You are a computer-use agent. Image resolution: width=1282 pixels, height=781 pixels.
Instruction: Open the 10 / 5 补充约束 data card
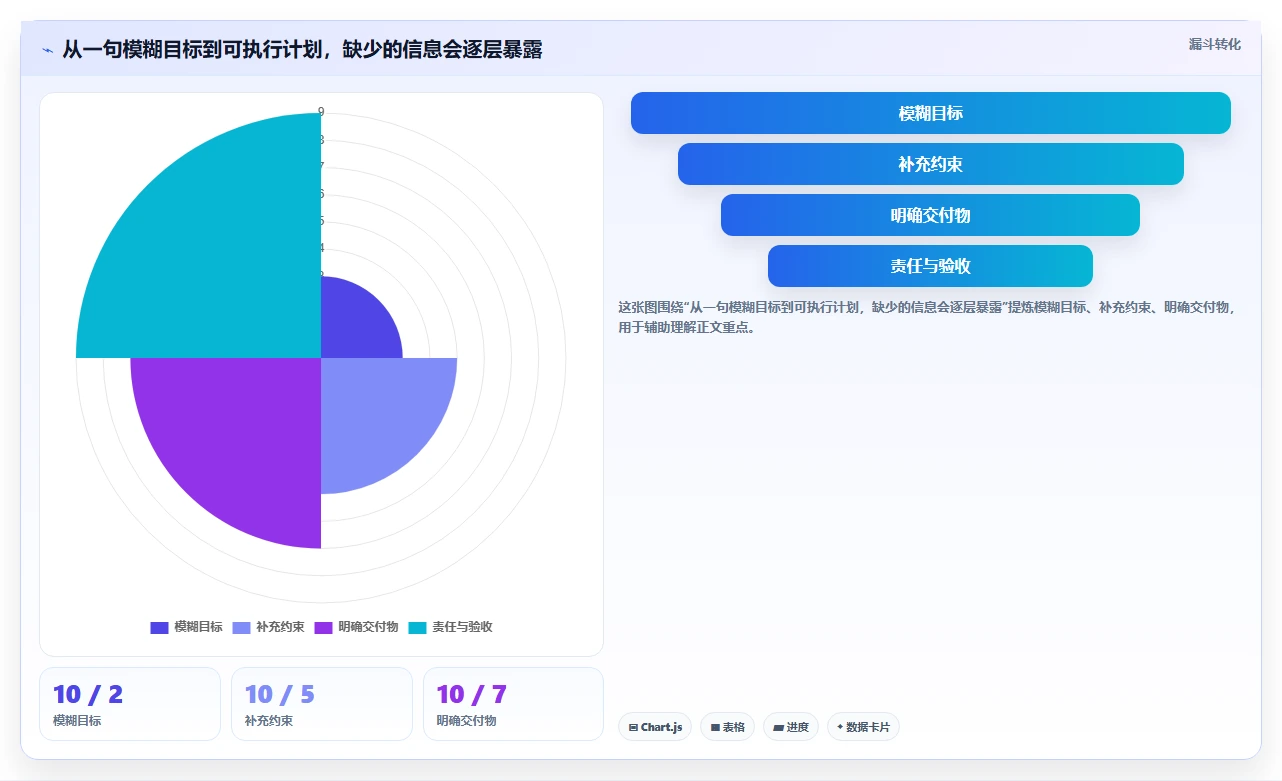click(322, 704)
